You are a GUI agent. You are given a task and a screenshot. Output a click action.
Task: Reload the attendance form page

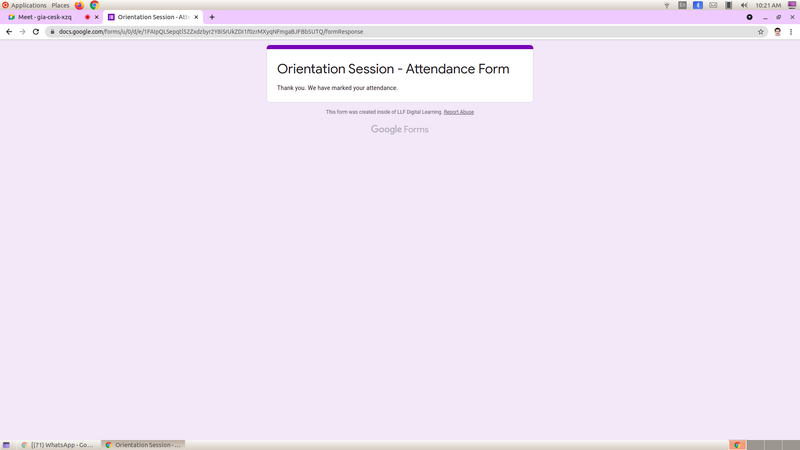36,32
